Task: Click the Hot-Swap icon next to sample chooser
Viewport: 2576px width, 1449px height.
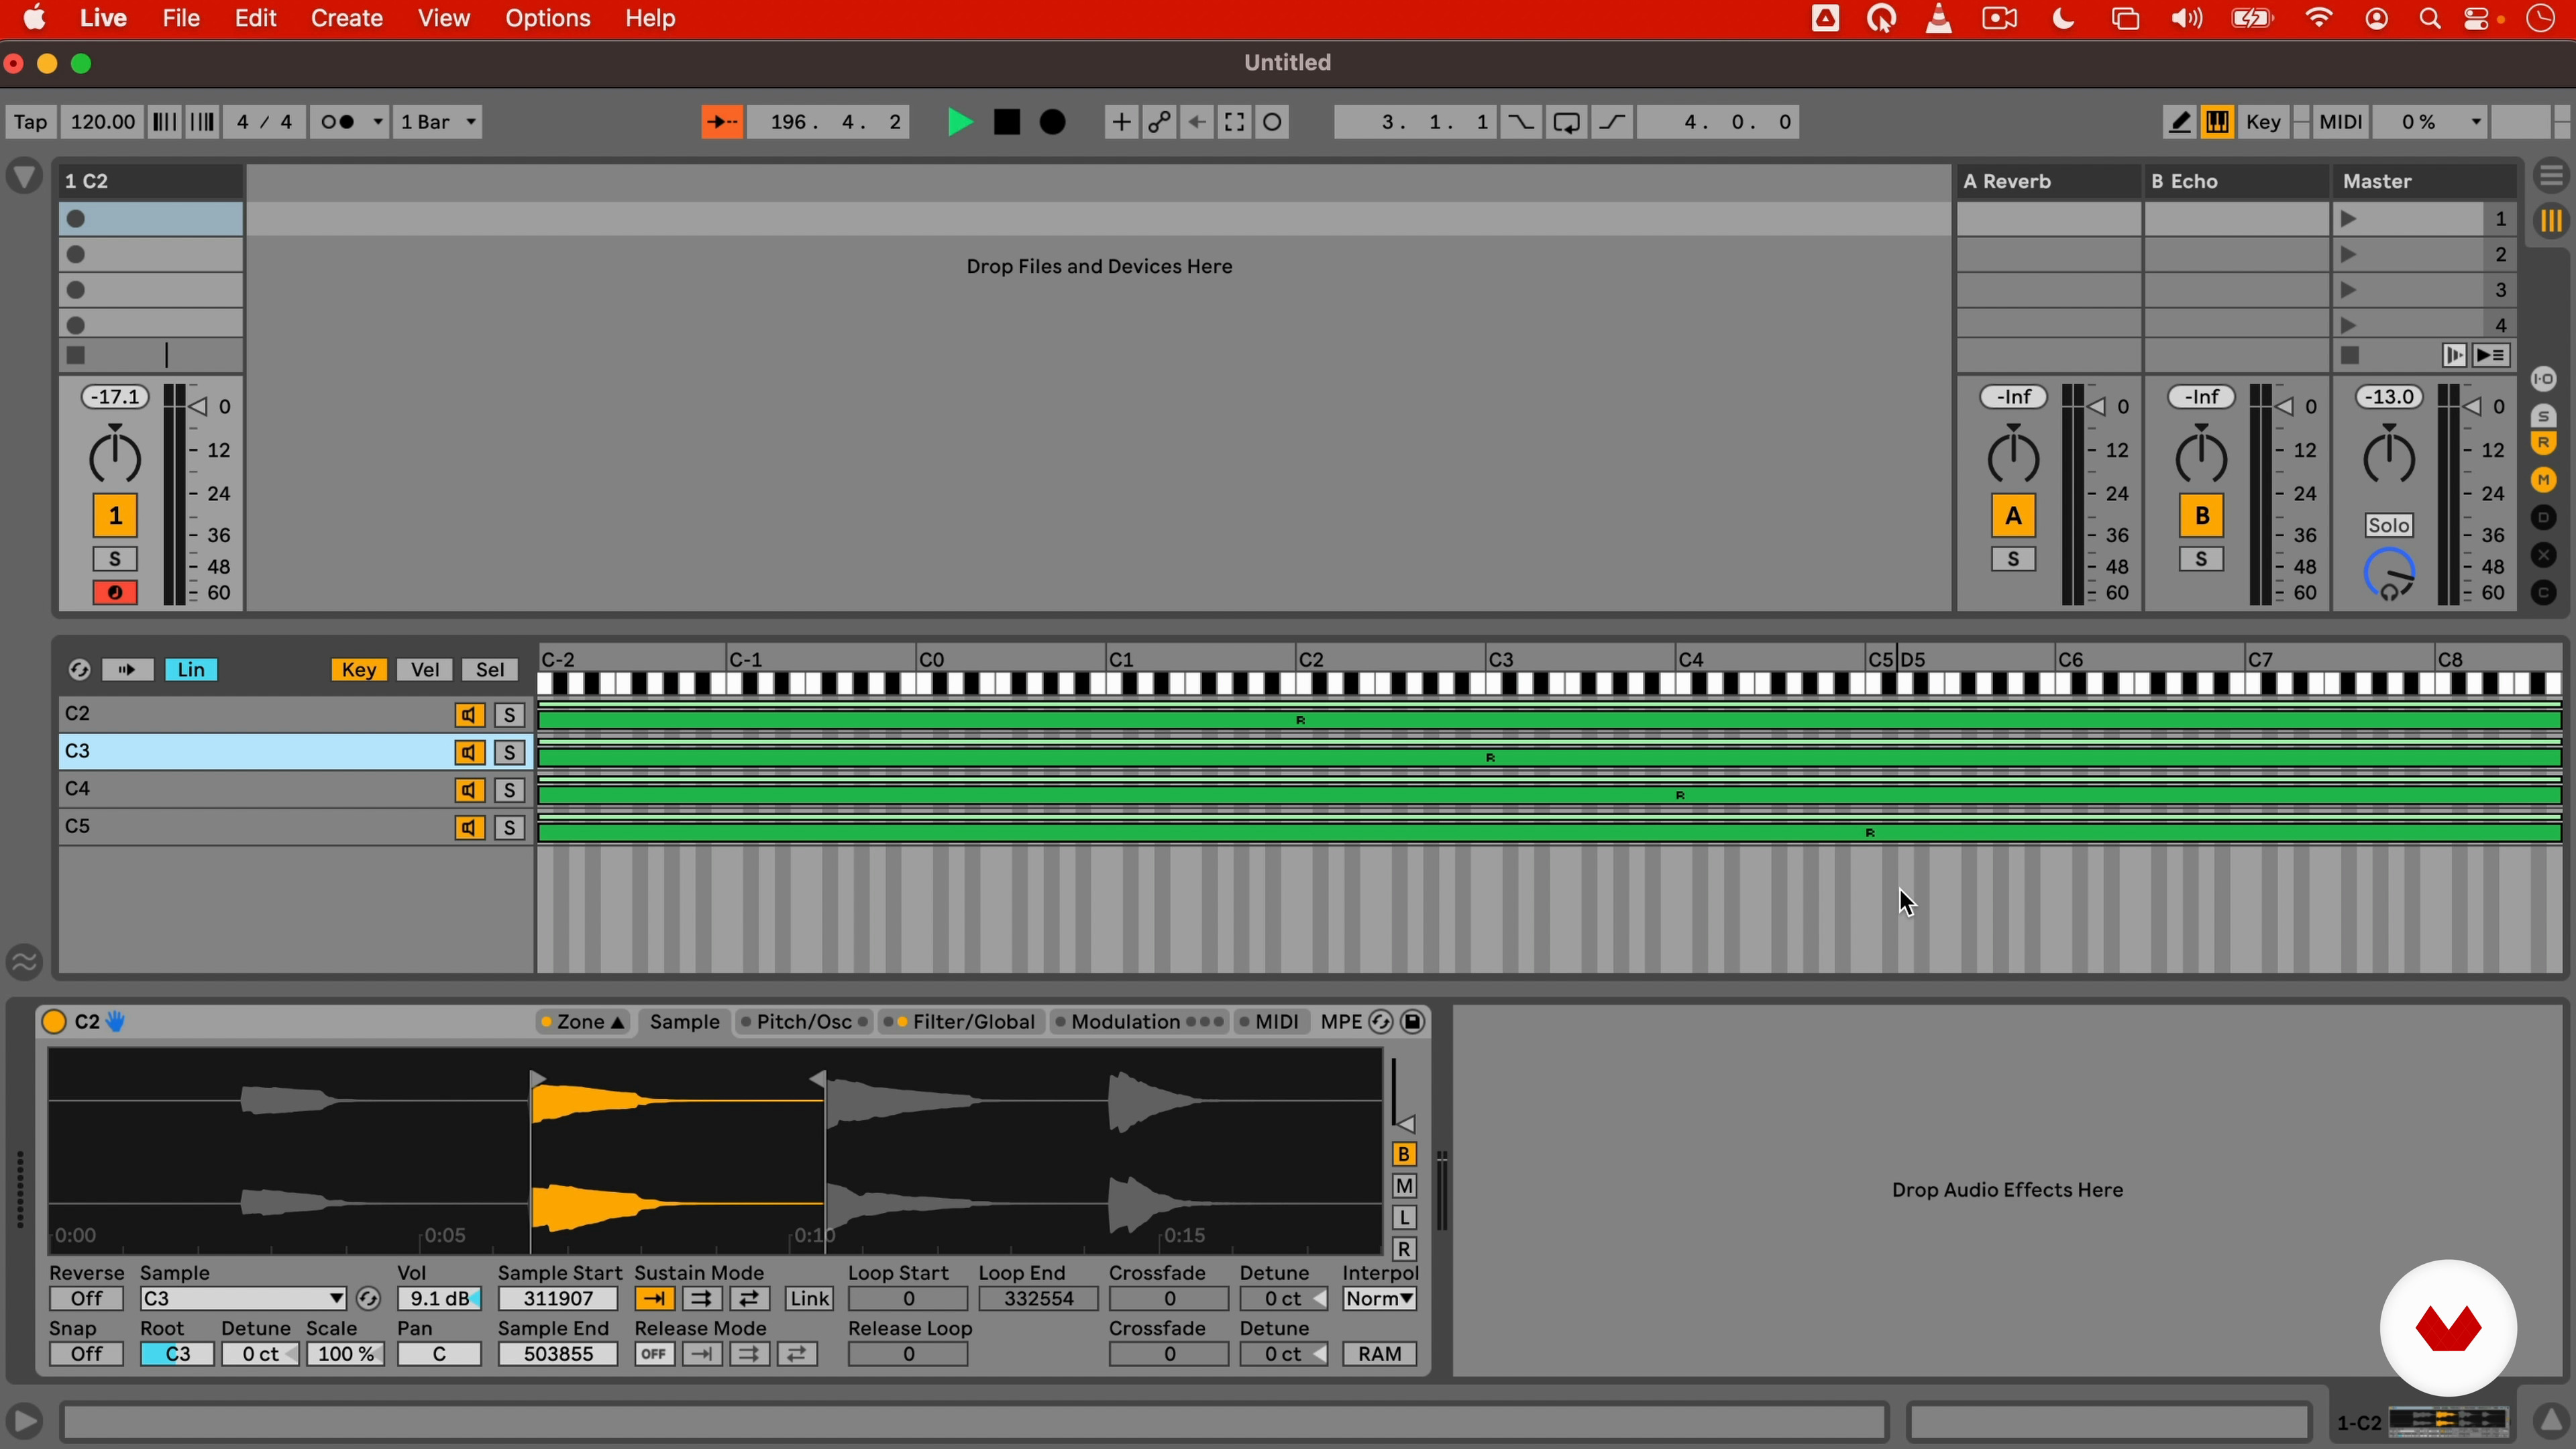Action: coord(368,1299)
